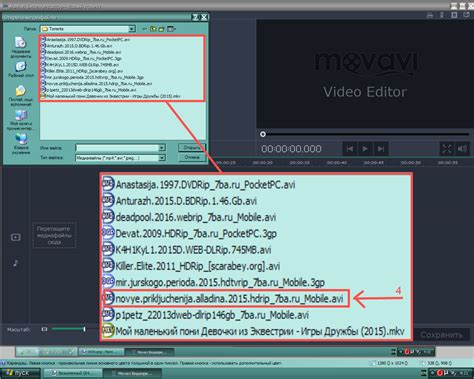Viewport: 474px width, 379px height.
Task: Open My Documents in the places bar
Action: tap(20, 95)
